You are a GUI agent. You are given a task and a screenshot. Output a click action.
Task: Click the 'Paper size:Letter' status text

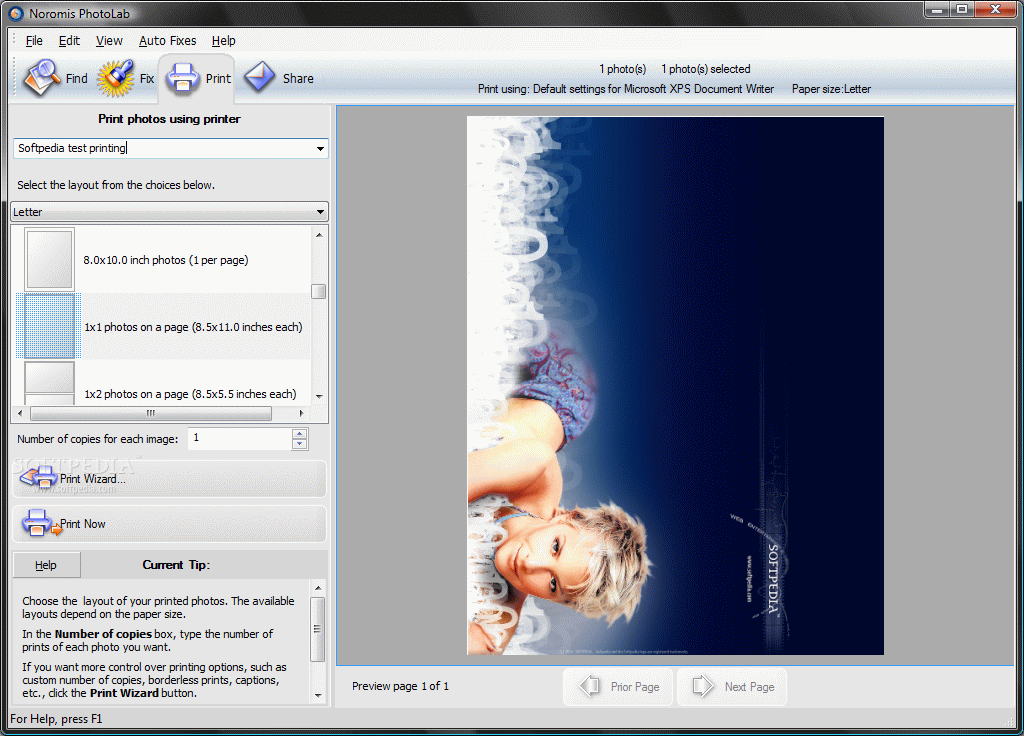[x=831, y=89]
